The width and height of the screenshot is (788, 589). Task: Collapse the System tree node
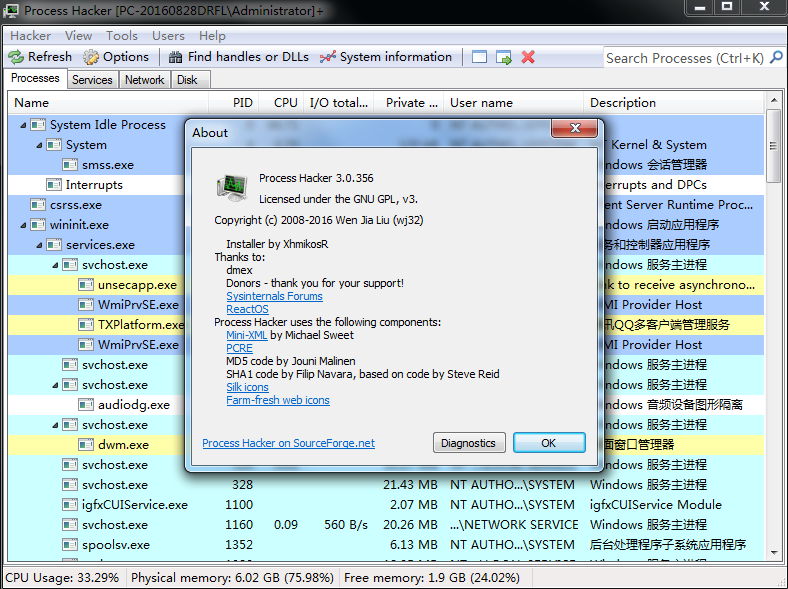(x=39, y=145)
